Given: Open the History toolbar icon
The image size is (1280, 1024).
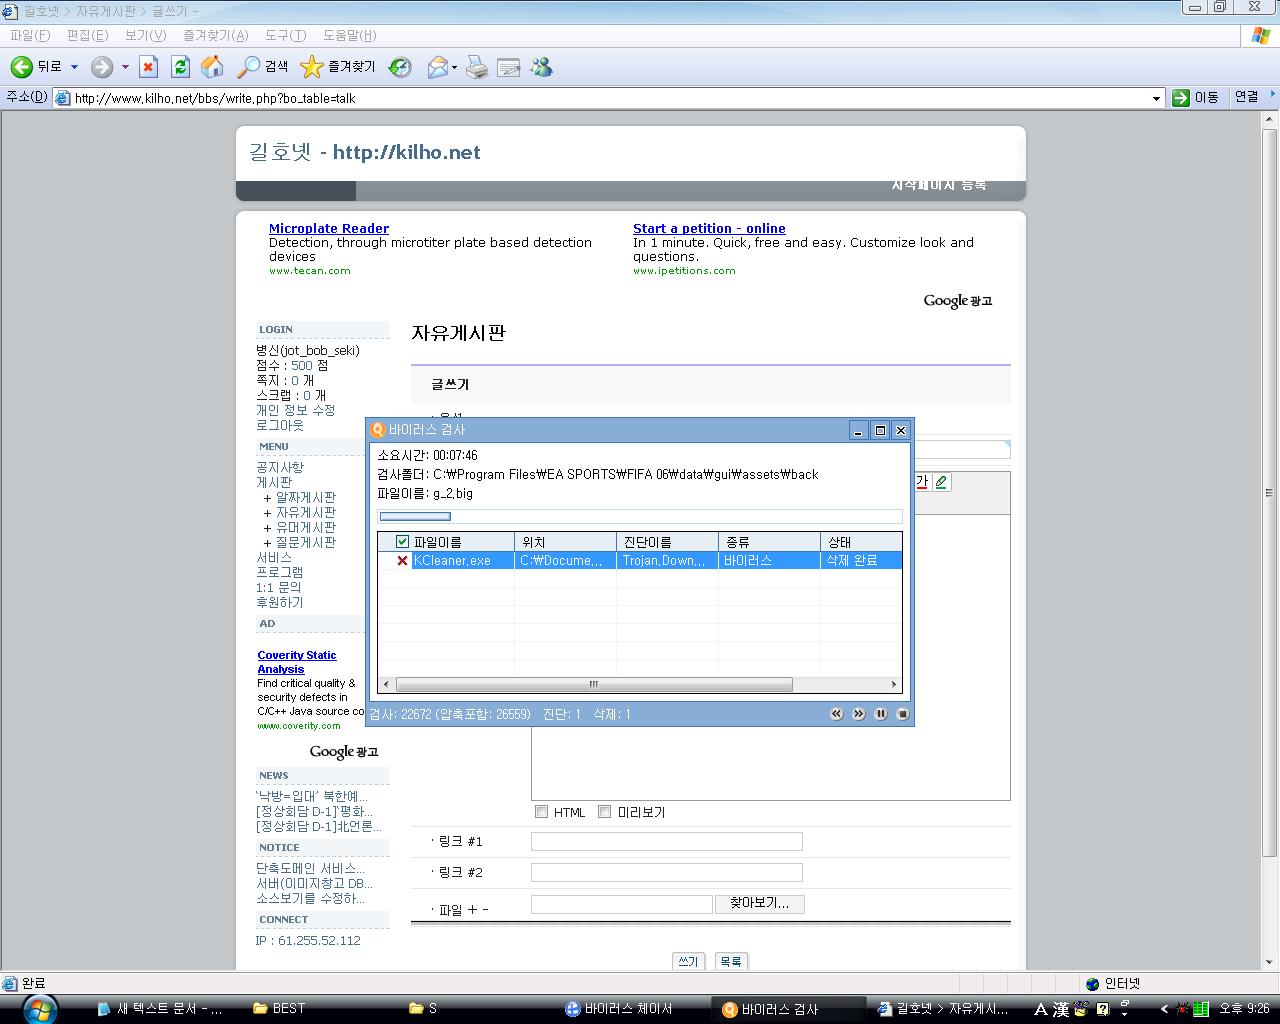Looking at the screenshot, I should coord(400,67).
